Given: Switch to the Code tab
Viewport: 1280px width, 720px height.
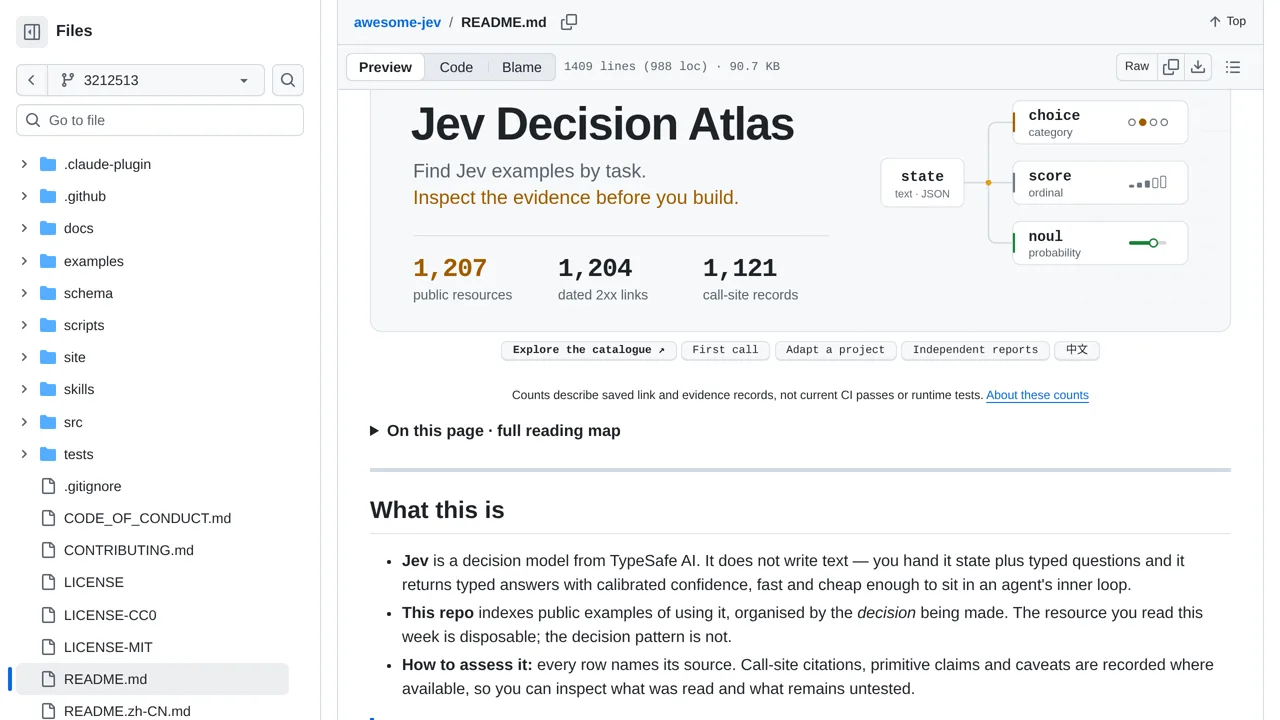Looking at the screenshot, I should [x=456, y=67].
